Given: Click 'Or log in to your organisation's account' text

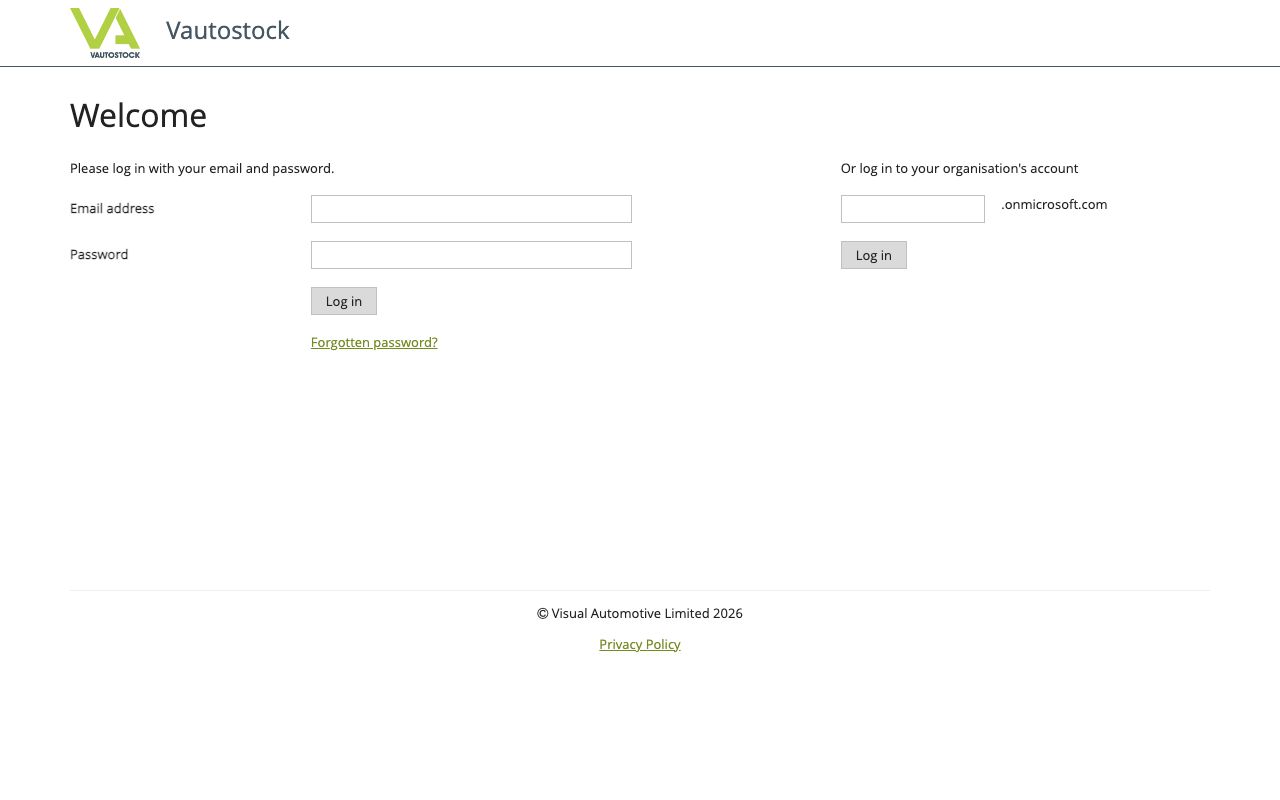Looking at the screenshot, I should [x=960, y=168].
